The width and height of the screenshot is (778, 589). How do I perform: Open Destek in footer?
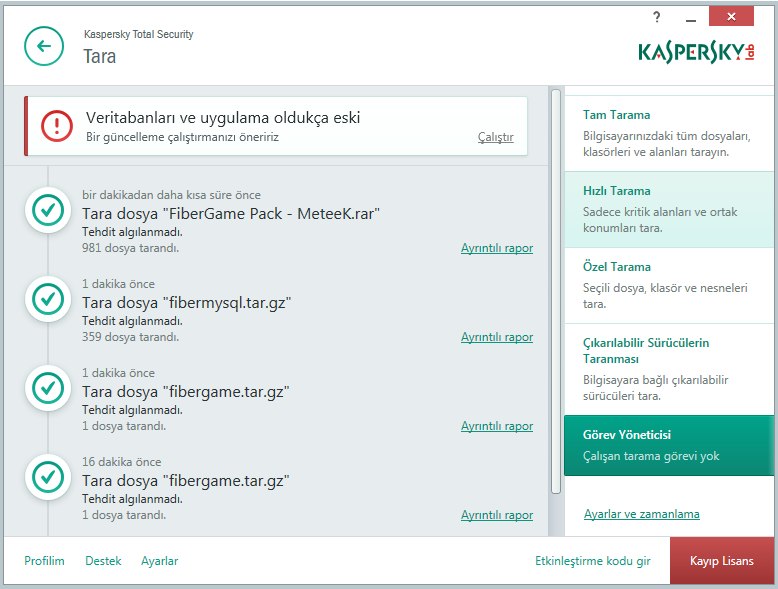[x=103, y=561]
